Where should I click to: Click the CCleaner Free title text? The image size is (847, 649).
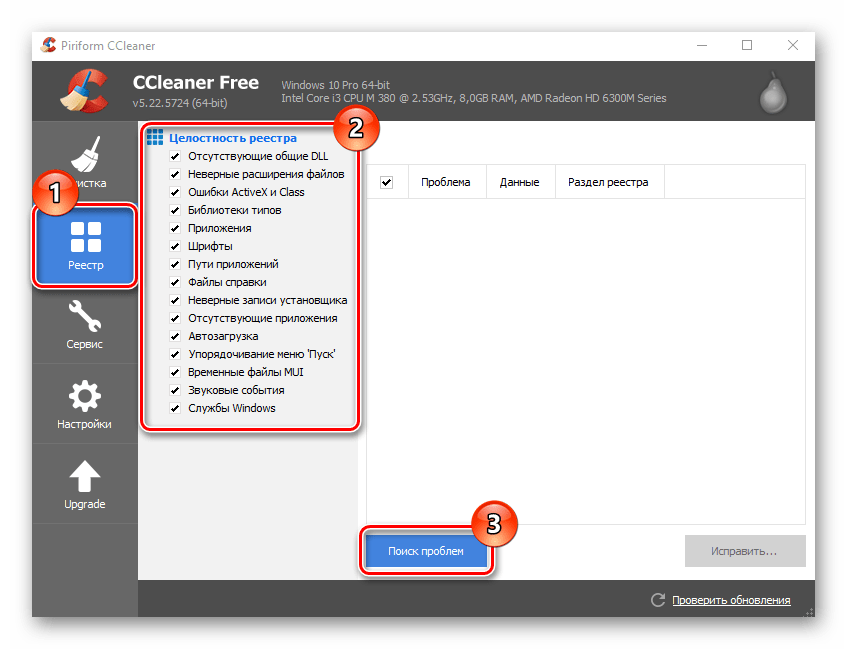tap(196, 82)
